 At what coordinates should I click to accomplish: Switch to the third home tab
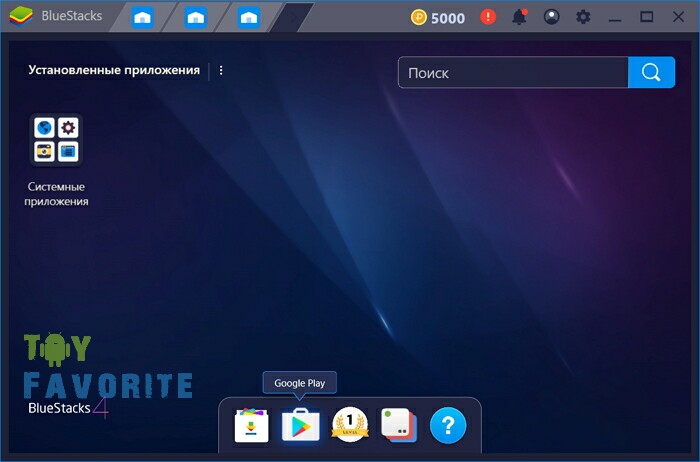coord(249,17)
